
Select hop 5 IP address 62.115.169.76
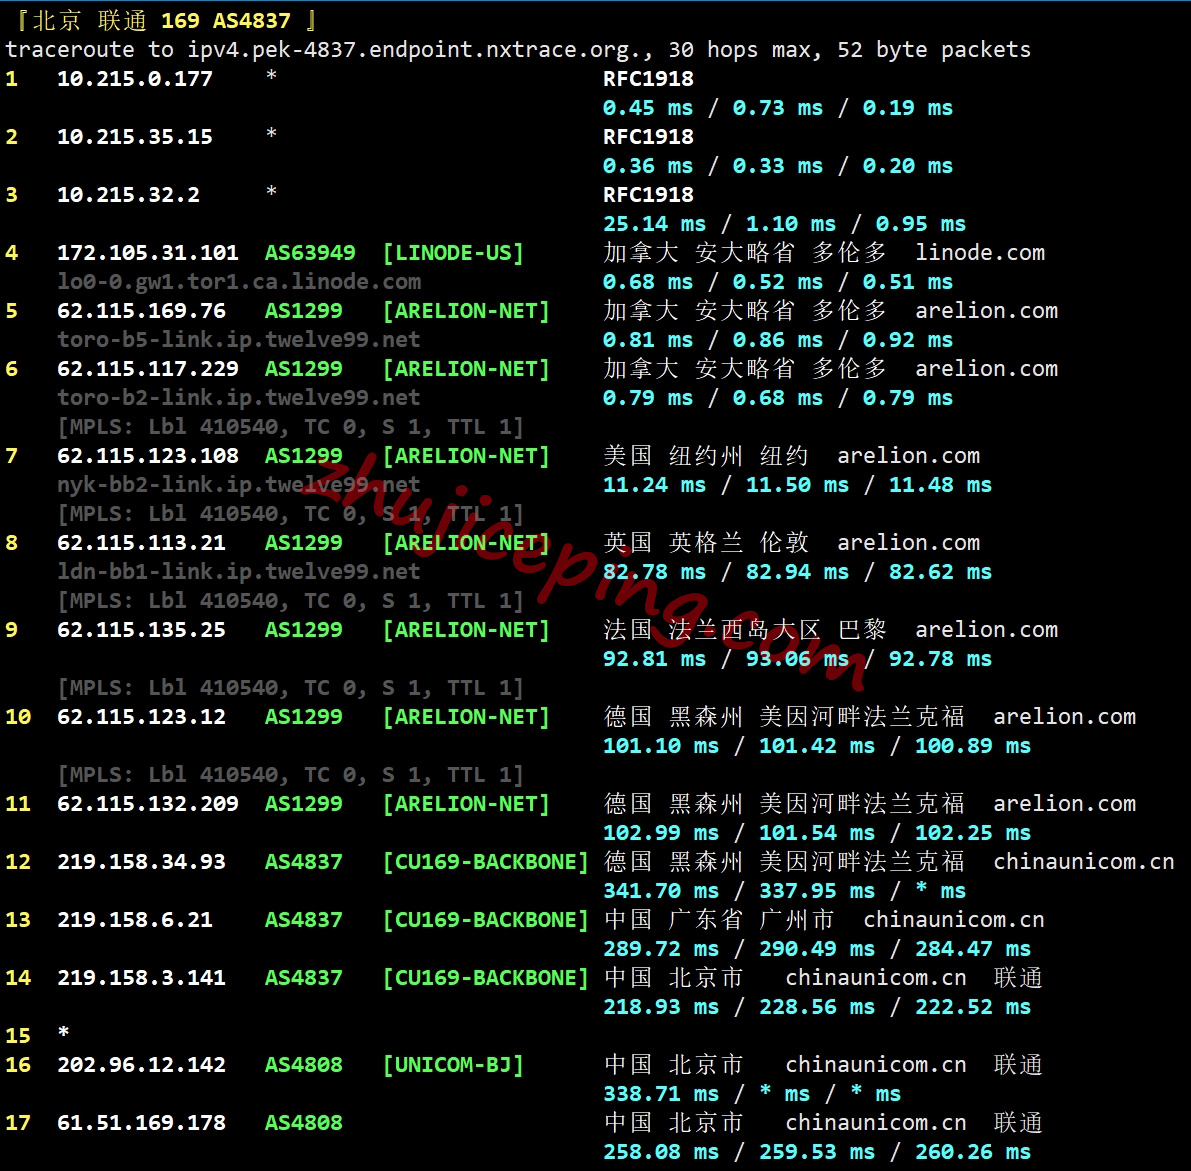tap(141, 311)
